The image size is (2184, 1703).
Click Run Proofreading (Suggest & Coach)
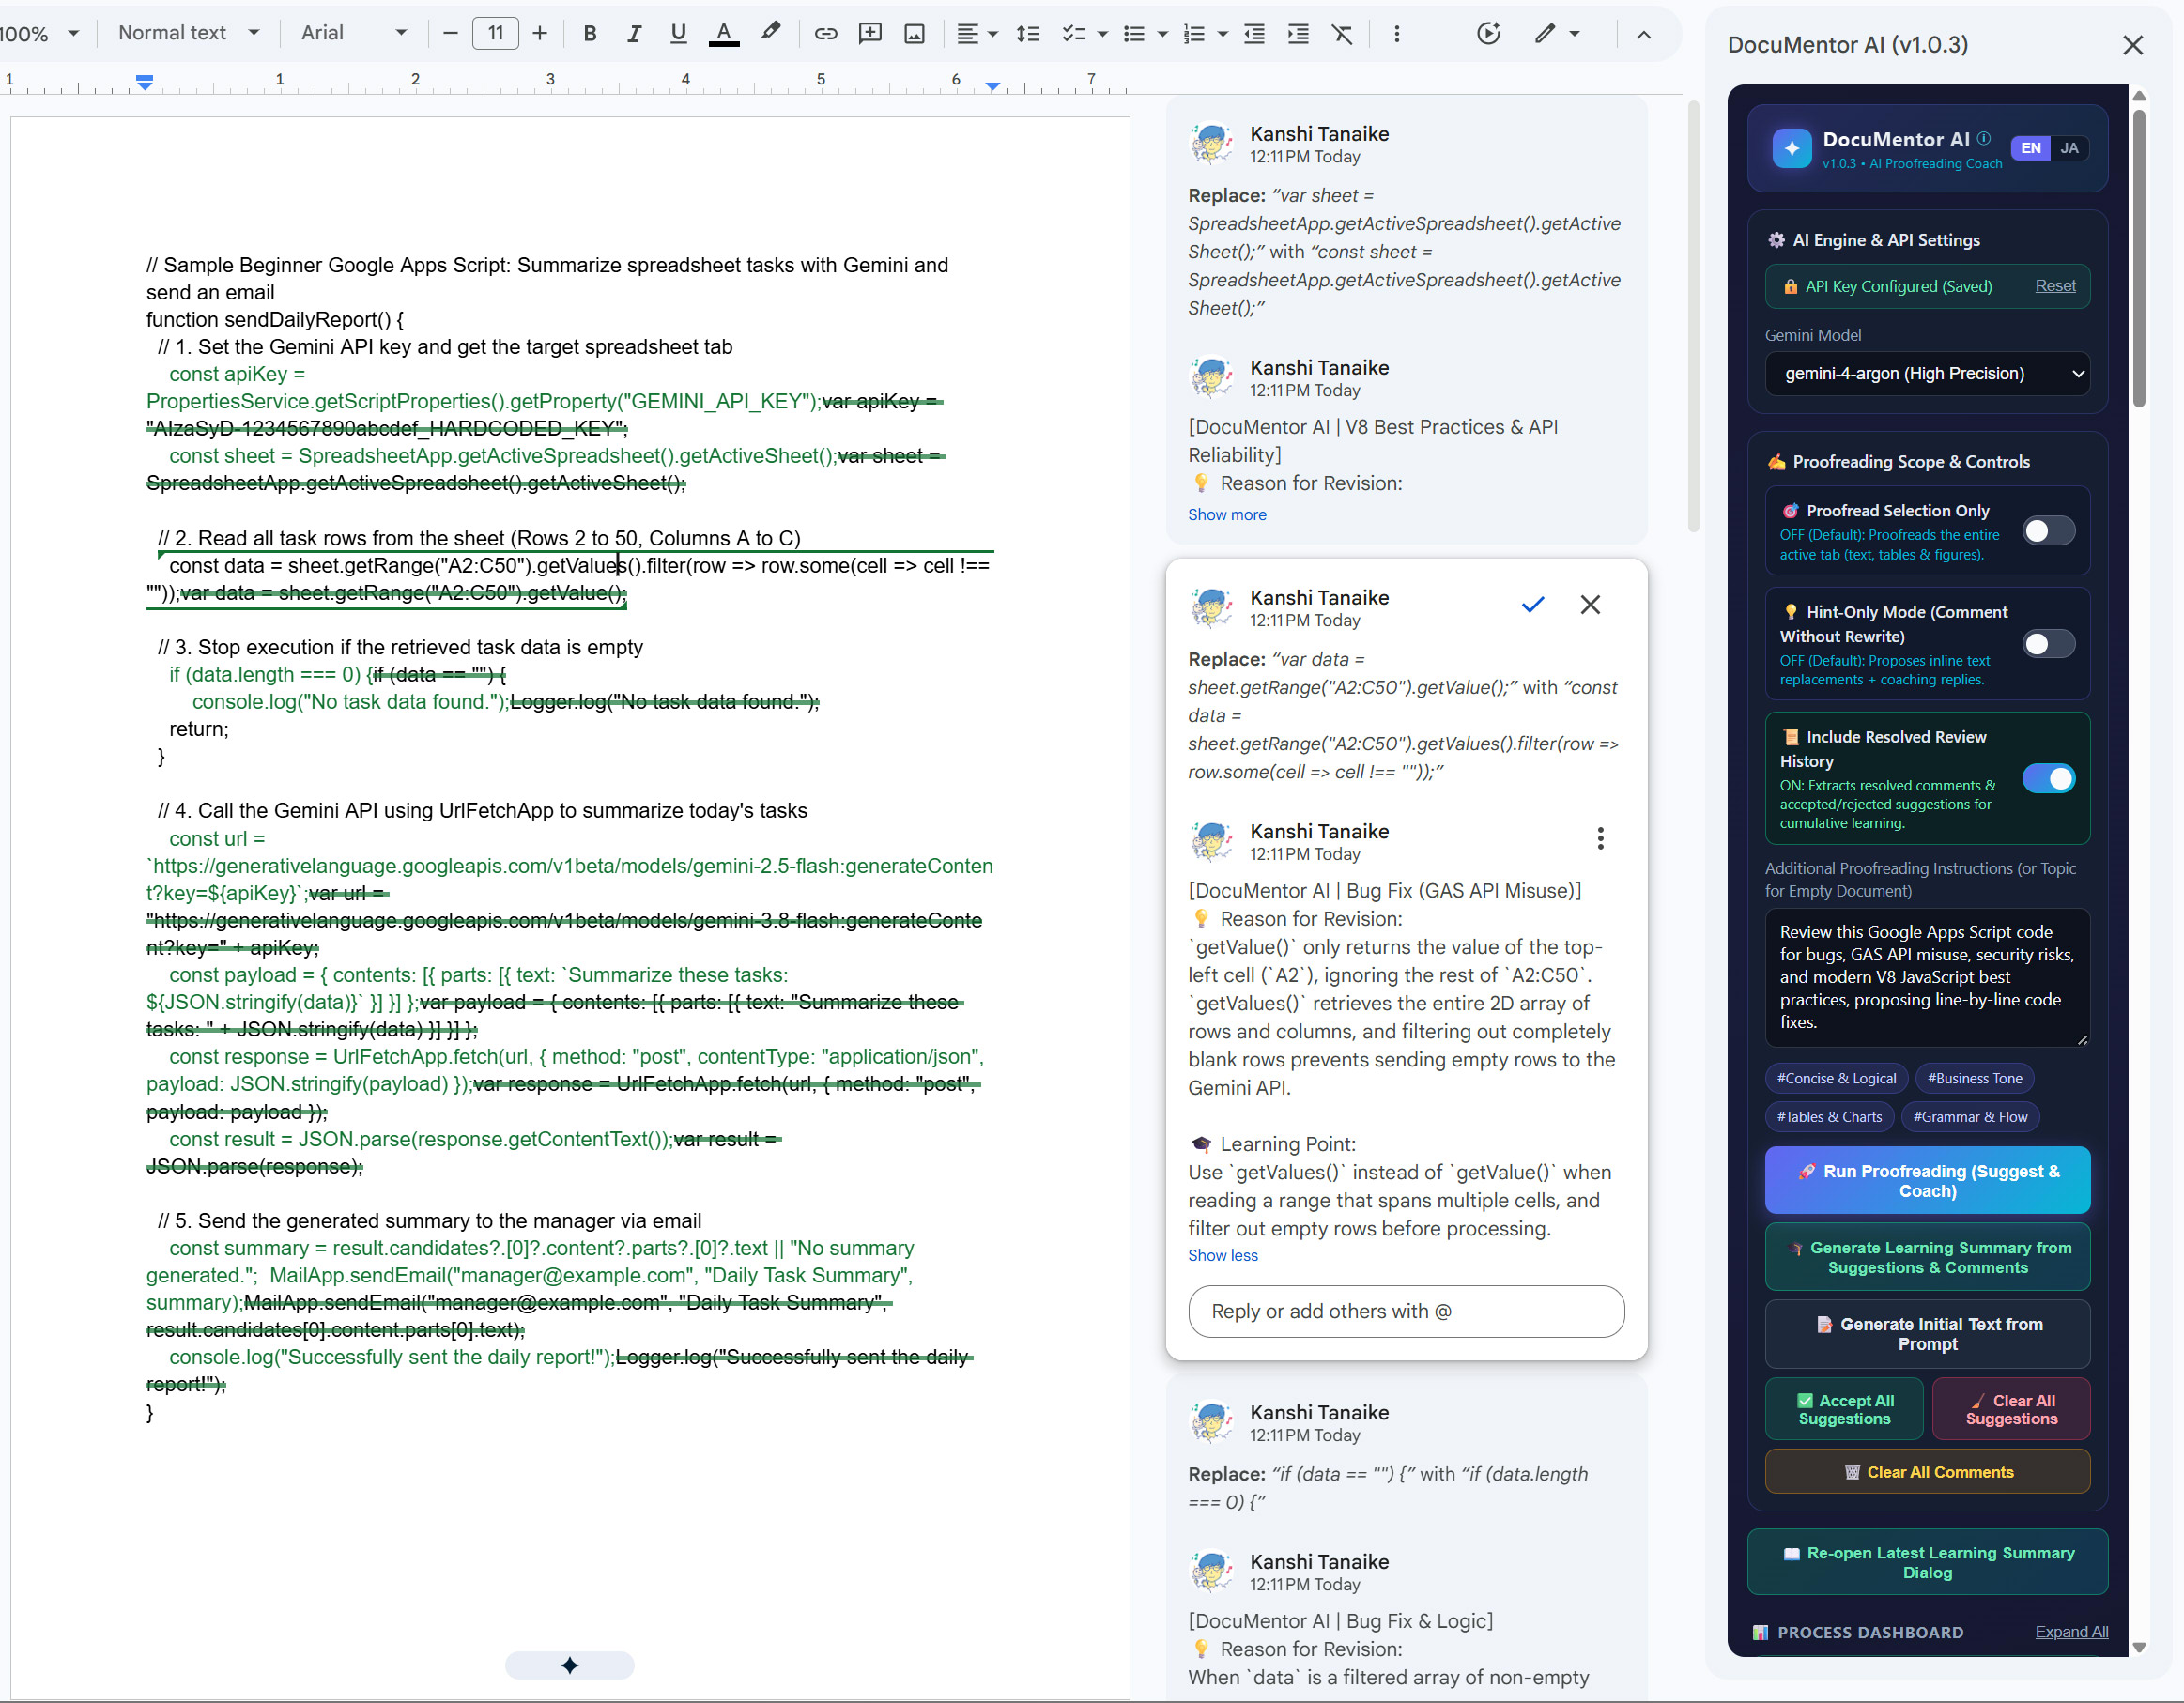[x=1927, y=1180]
